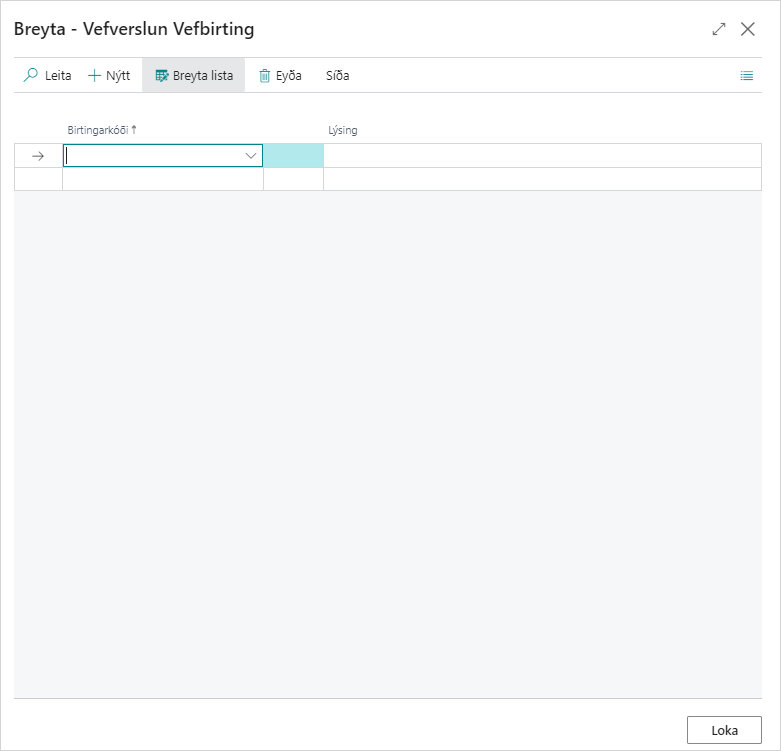Select the first row via arrow indicator
The height and width of the screenshot is (751, 781).
point(38,156)
